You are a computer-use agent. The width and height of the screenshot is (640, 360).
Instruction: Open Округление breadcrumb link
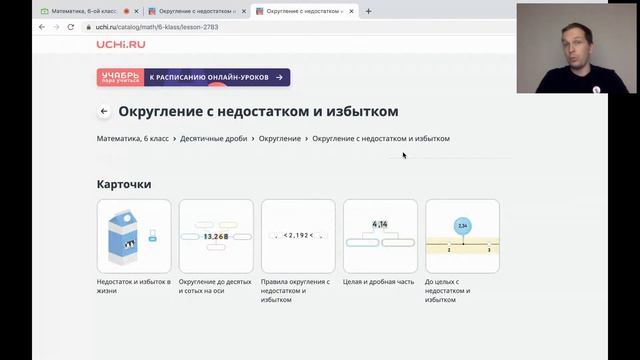point(280,139)
